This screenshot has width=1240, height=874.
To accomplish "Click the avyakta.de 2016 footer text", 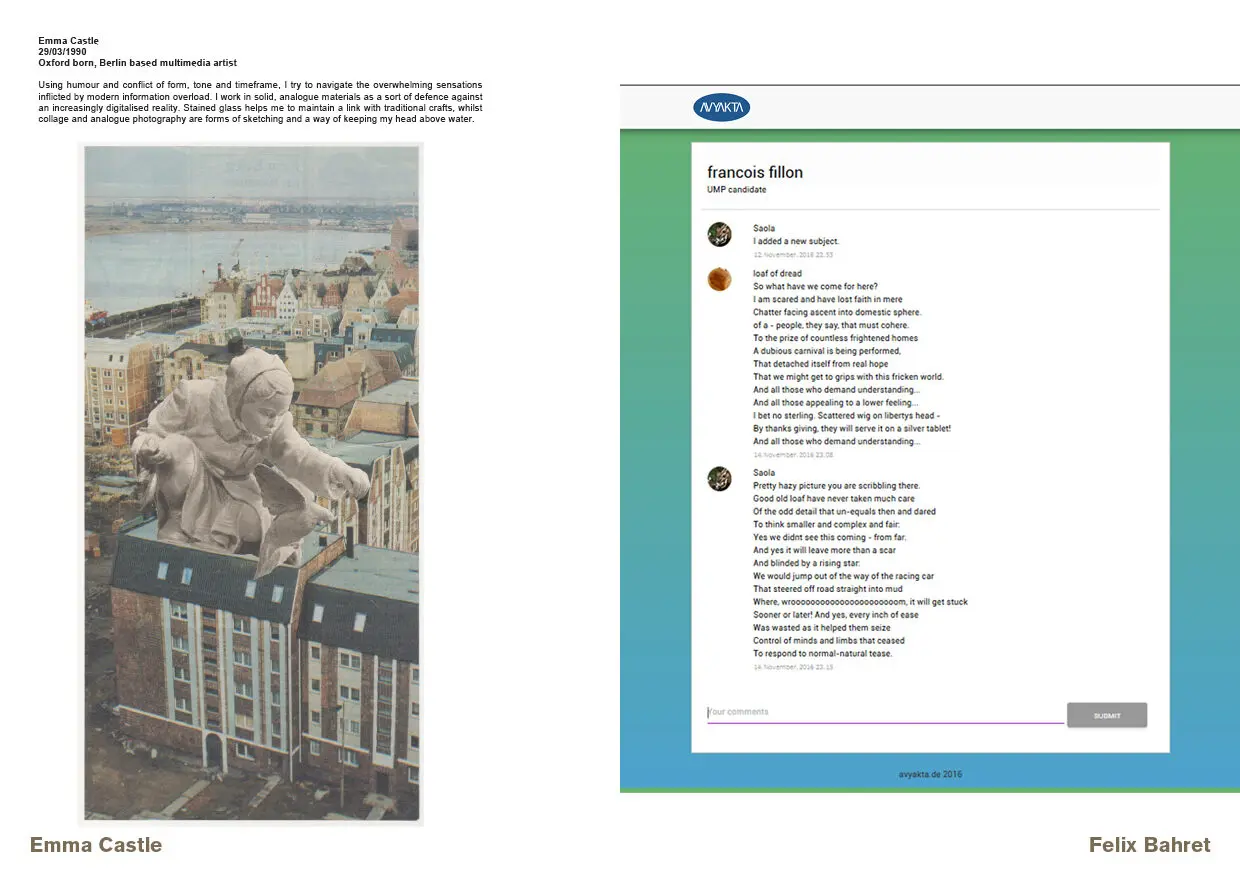I will pyautogui.click(x=930, y=774).
